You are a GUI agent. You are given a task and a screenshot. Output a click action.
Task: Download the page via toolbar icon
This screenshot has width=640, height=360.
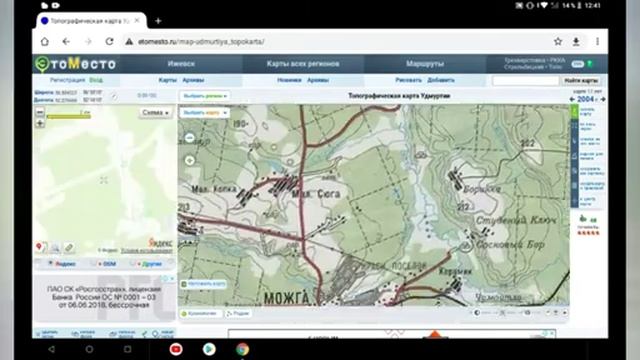pyautogui.click(x=576, y=41)
